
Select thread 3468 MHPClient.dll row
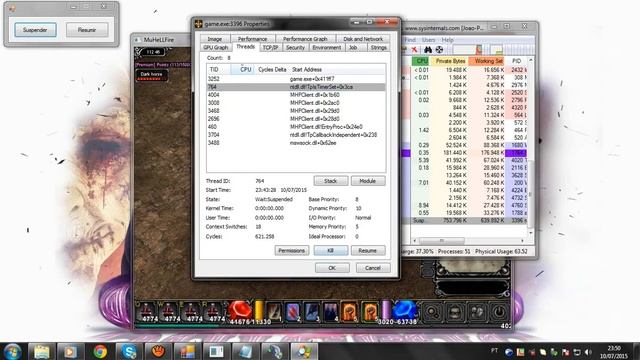click(296, 111)
